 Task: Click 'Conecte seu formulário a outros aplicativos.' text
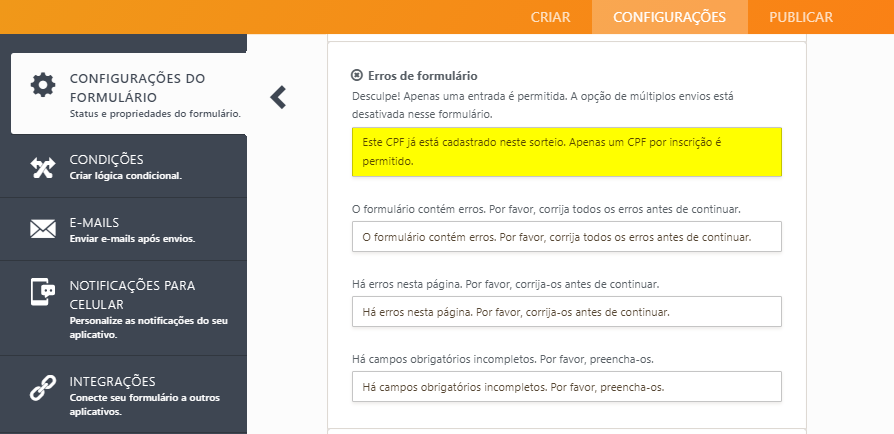(145, 404)
